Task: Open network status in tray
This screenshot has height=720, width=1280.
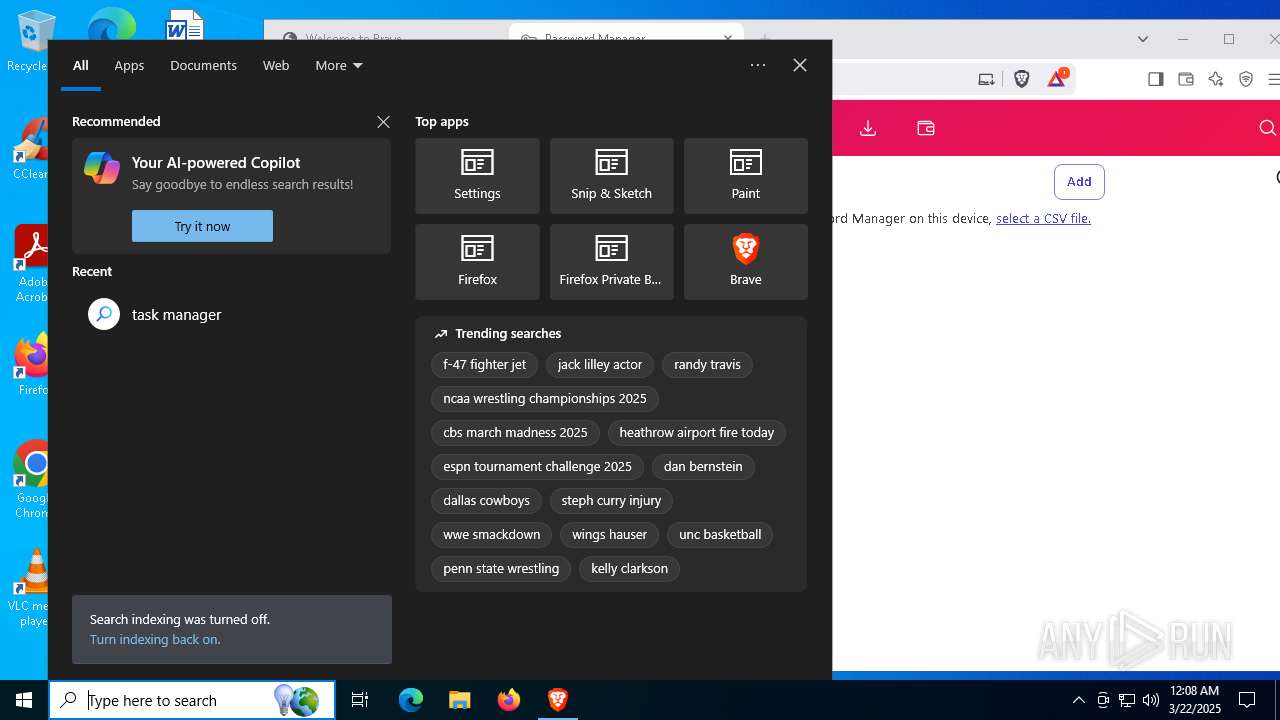Action: (1126, 700)
